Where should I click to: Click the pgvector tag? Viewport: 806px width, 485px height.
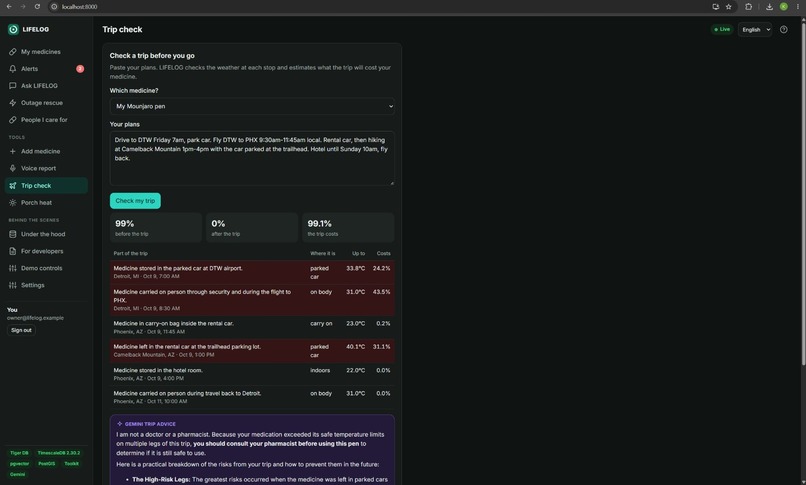point(20,464)
